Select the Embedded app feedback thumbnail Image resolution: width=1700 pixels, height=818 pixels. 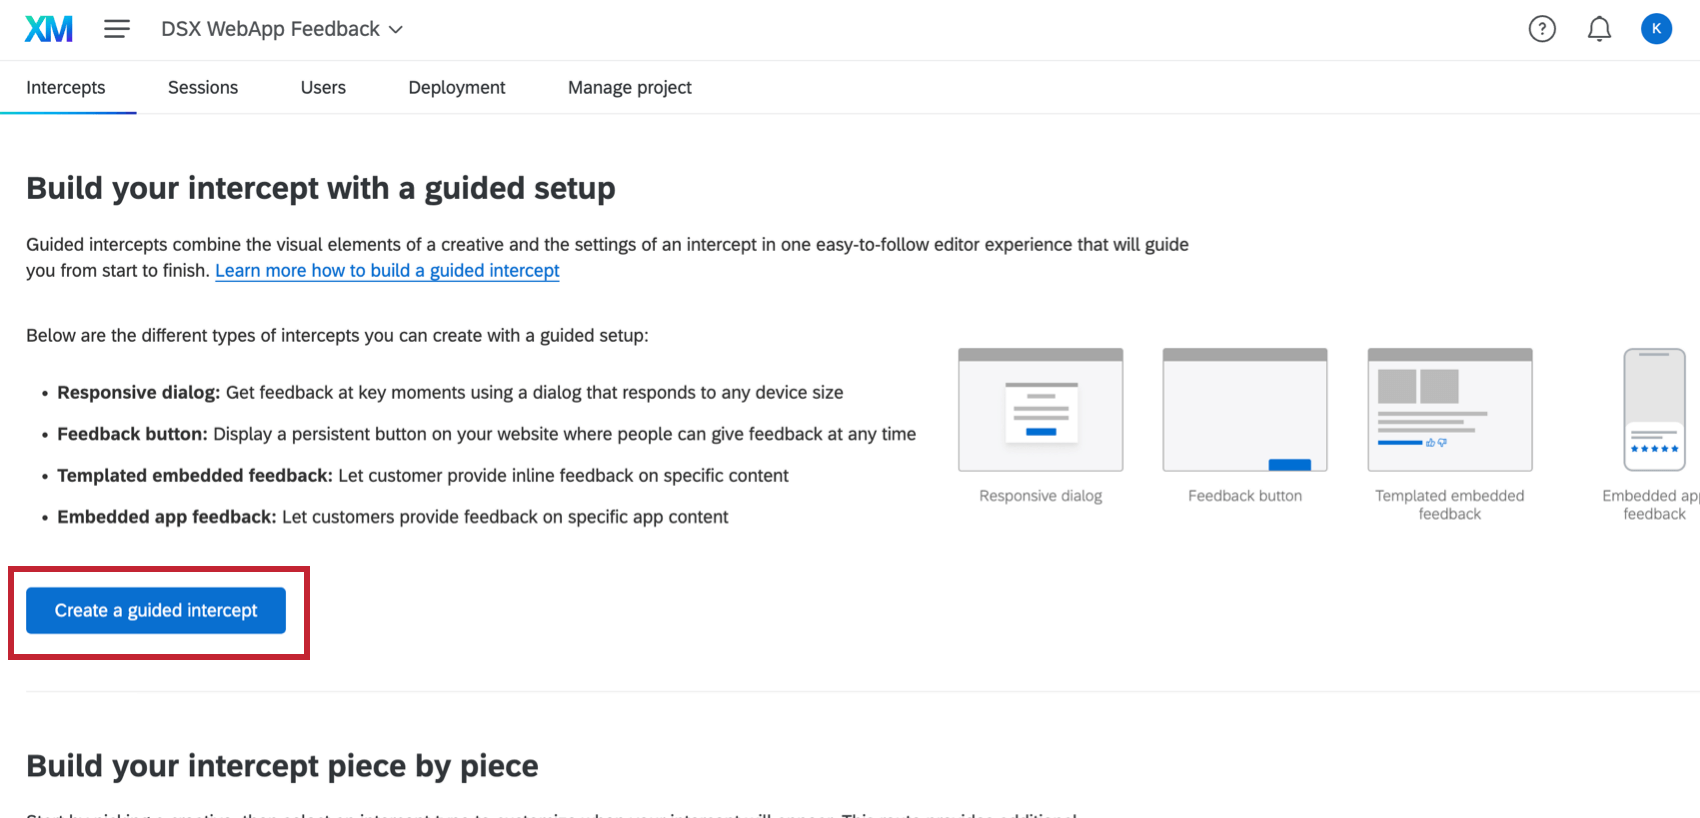click(x=1654, y=408)
